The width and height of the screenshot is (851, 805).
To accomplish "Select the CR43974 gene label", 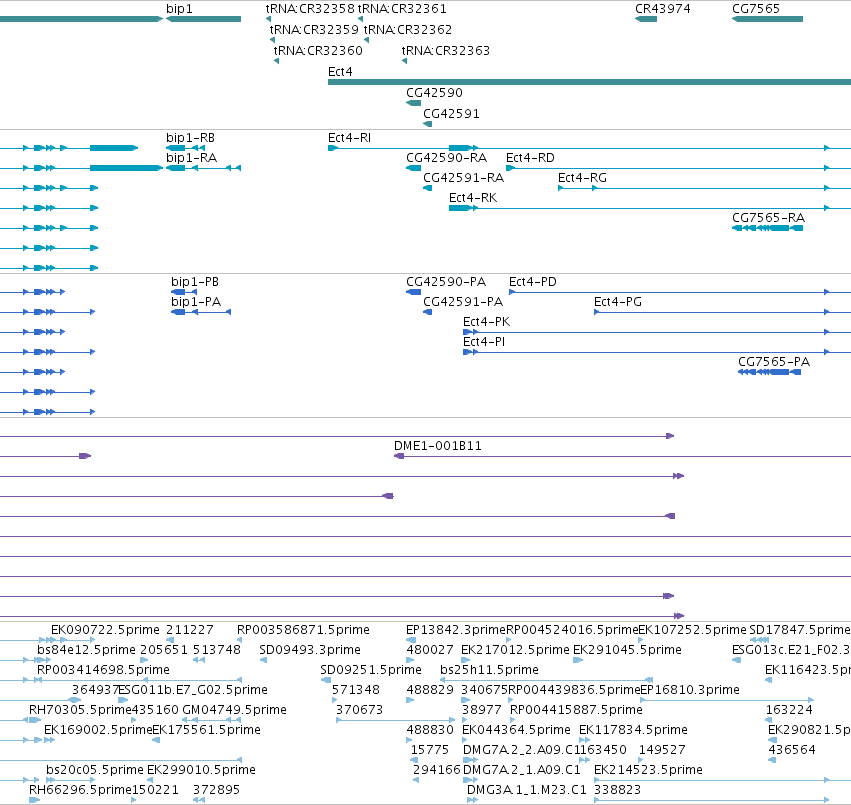I will click(x=663, y=9).
